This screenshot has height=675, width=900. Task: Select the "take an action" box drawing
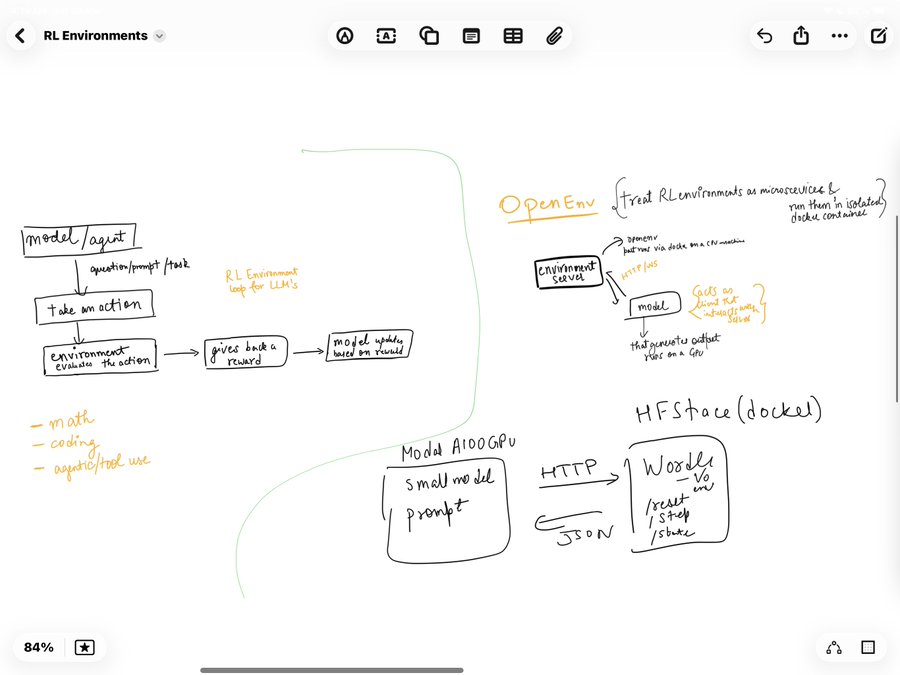tap(94, 309)
